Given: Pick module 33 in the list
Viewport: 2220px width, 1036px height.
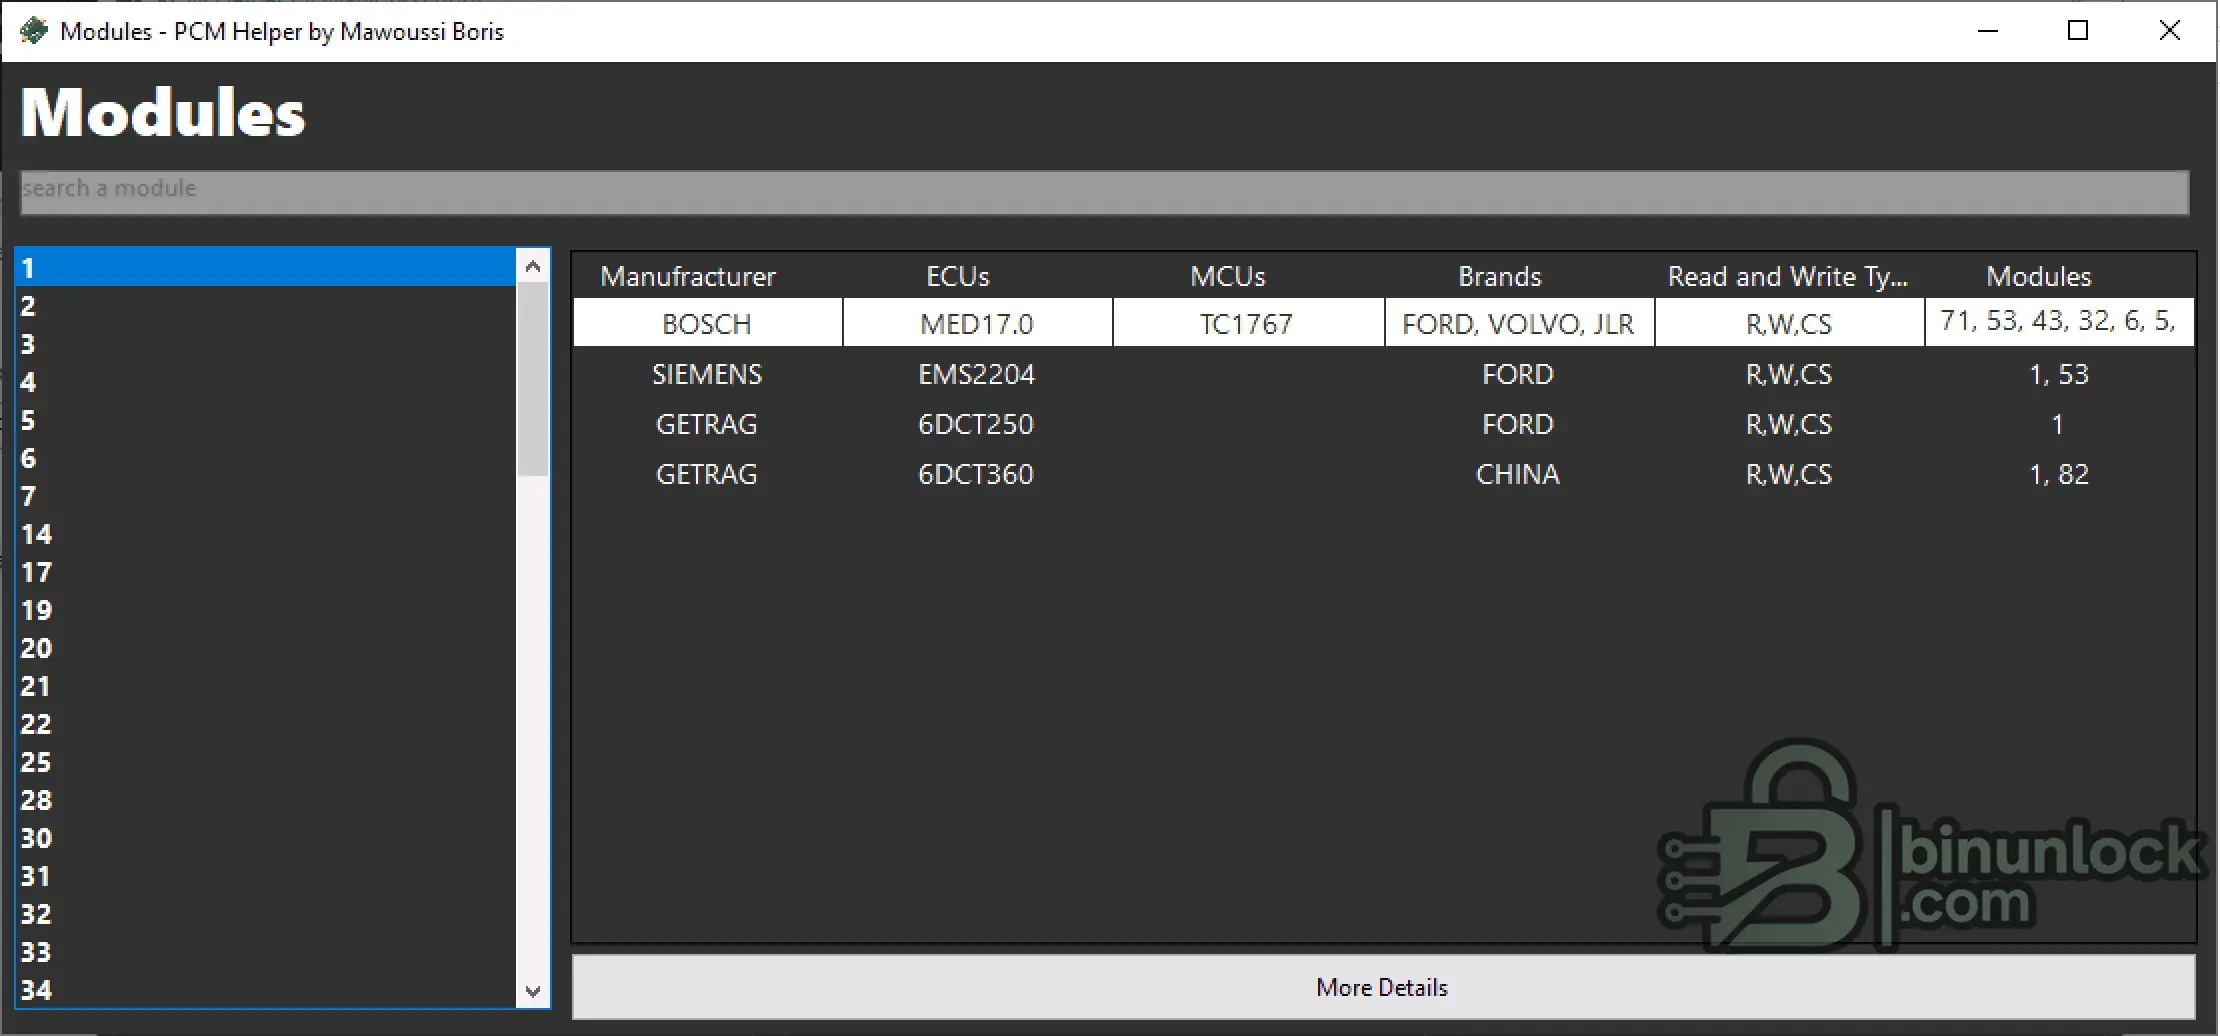Looking at the screenshot, I should [x=266, y=952].
